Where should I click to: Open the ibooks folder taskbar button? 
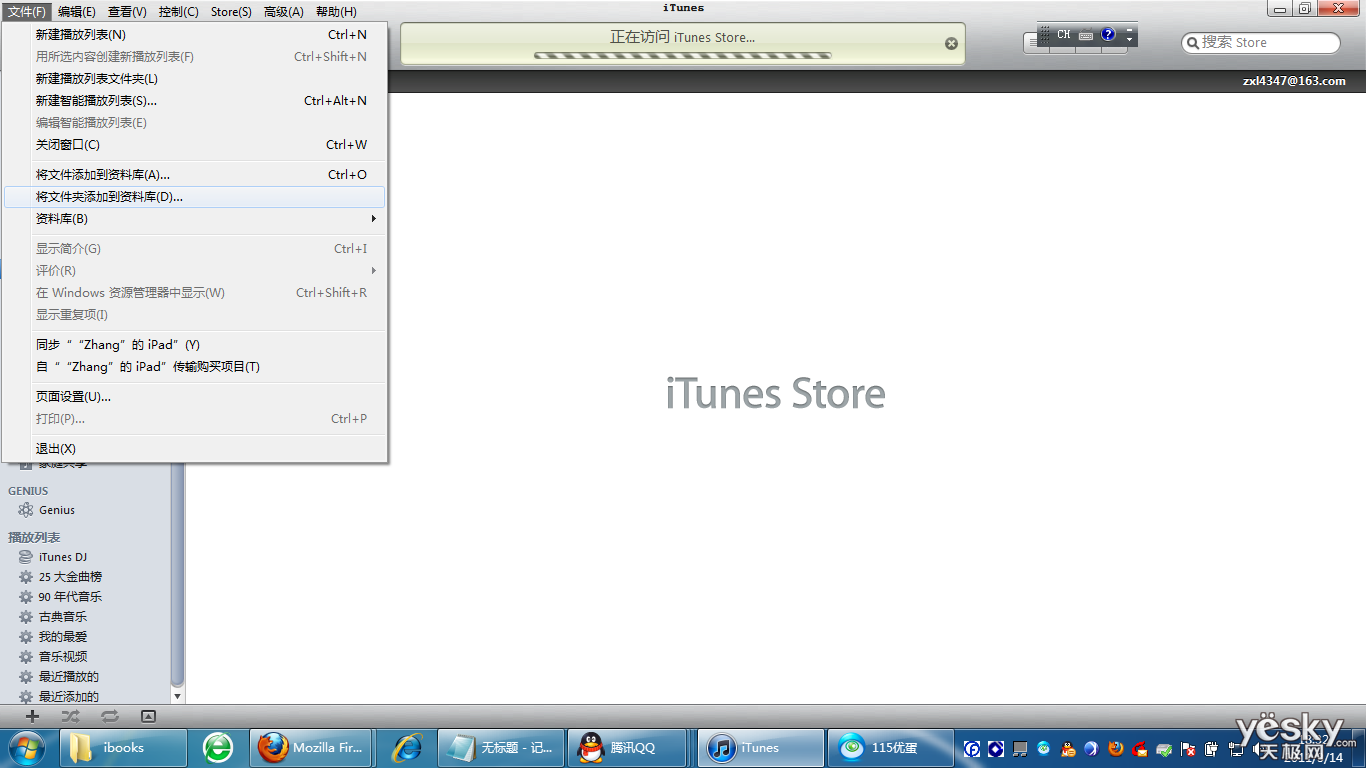(x=124, y=747)
